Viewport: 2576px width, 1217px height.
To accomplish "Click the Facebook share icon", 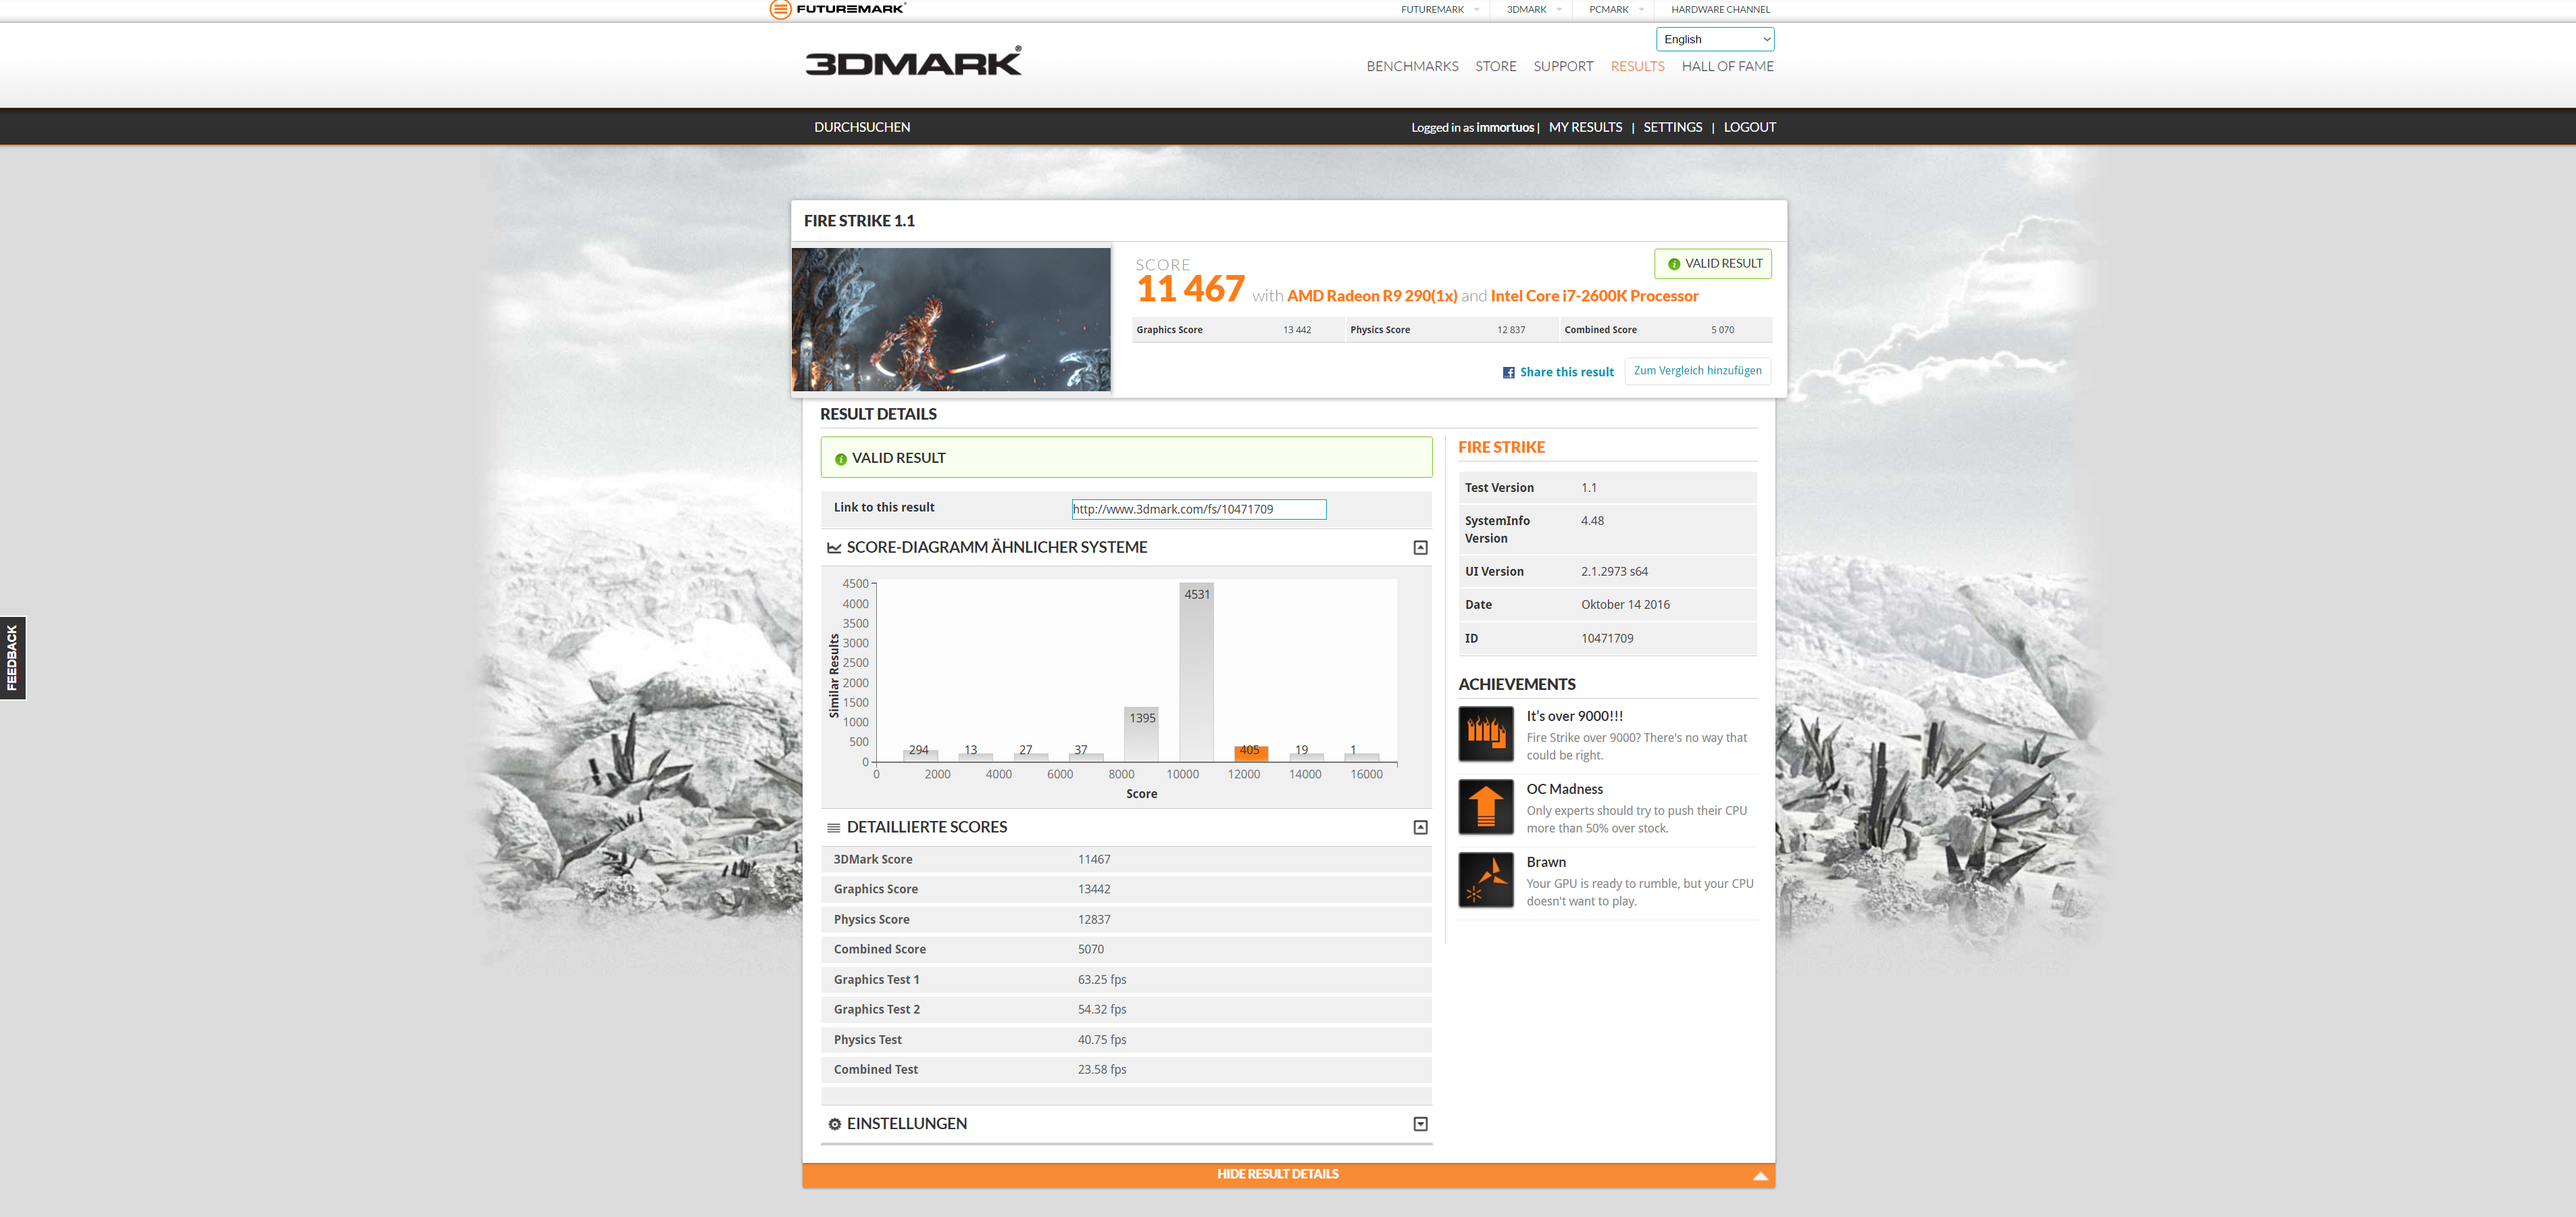I will 1508,373.
